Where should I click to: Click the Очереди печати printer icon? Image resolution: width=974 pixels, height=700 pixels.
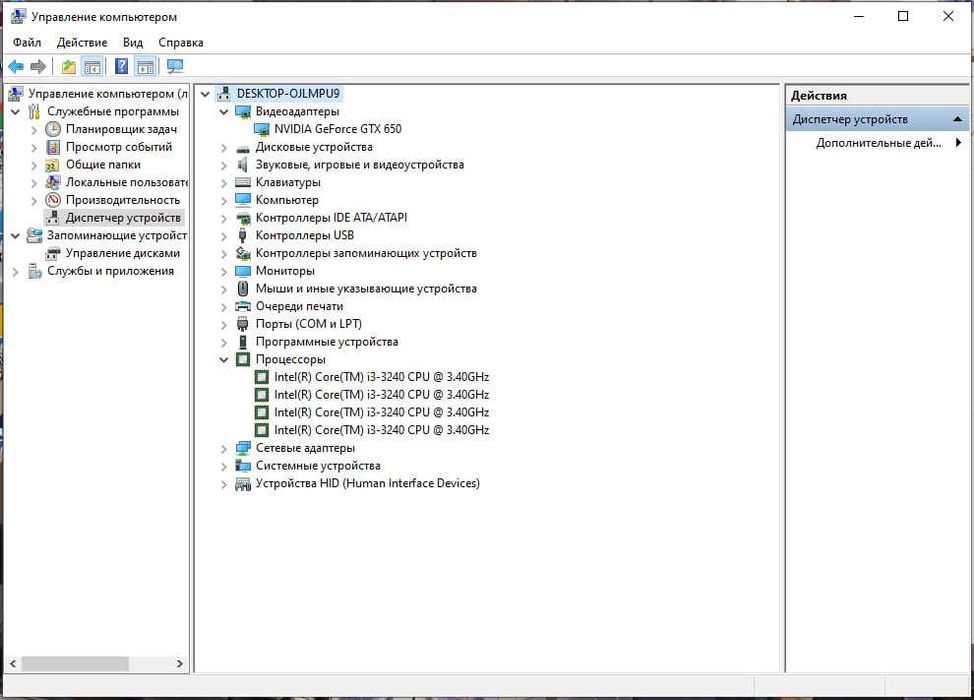click(x=243, y=306)
